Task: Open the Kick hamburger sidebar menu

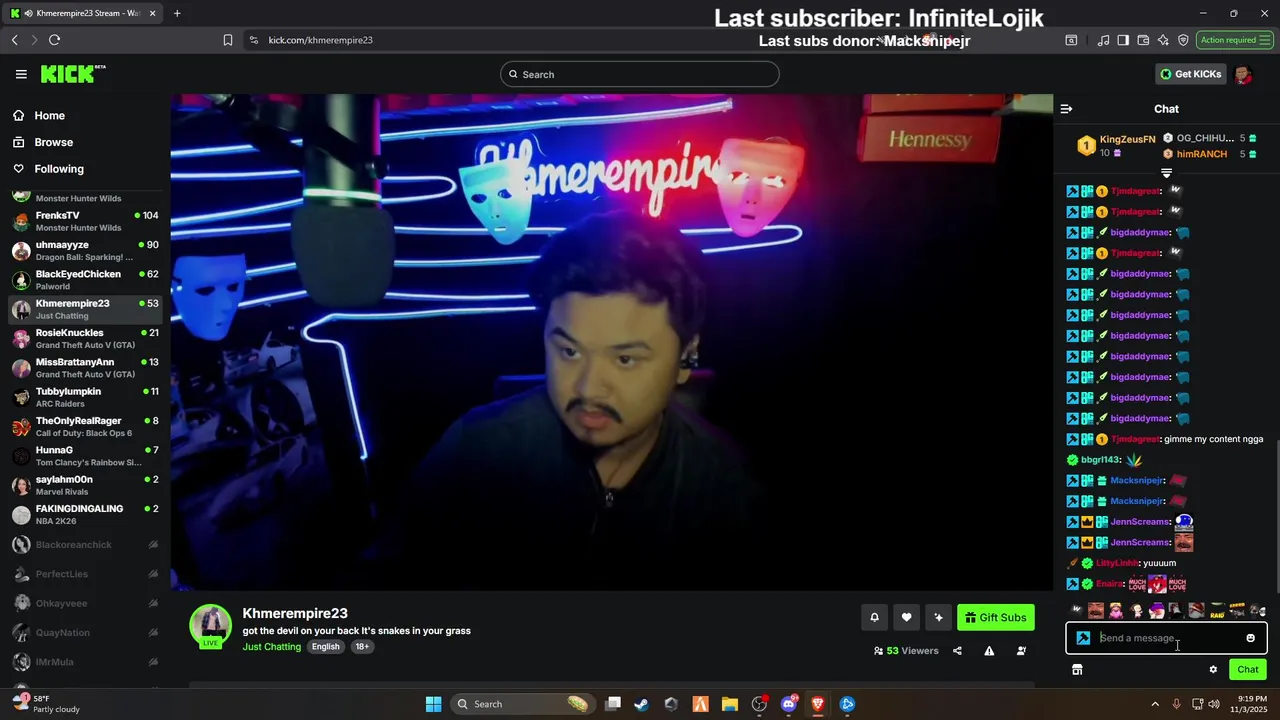Action: pyautogui.click(x=21, y=74)
